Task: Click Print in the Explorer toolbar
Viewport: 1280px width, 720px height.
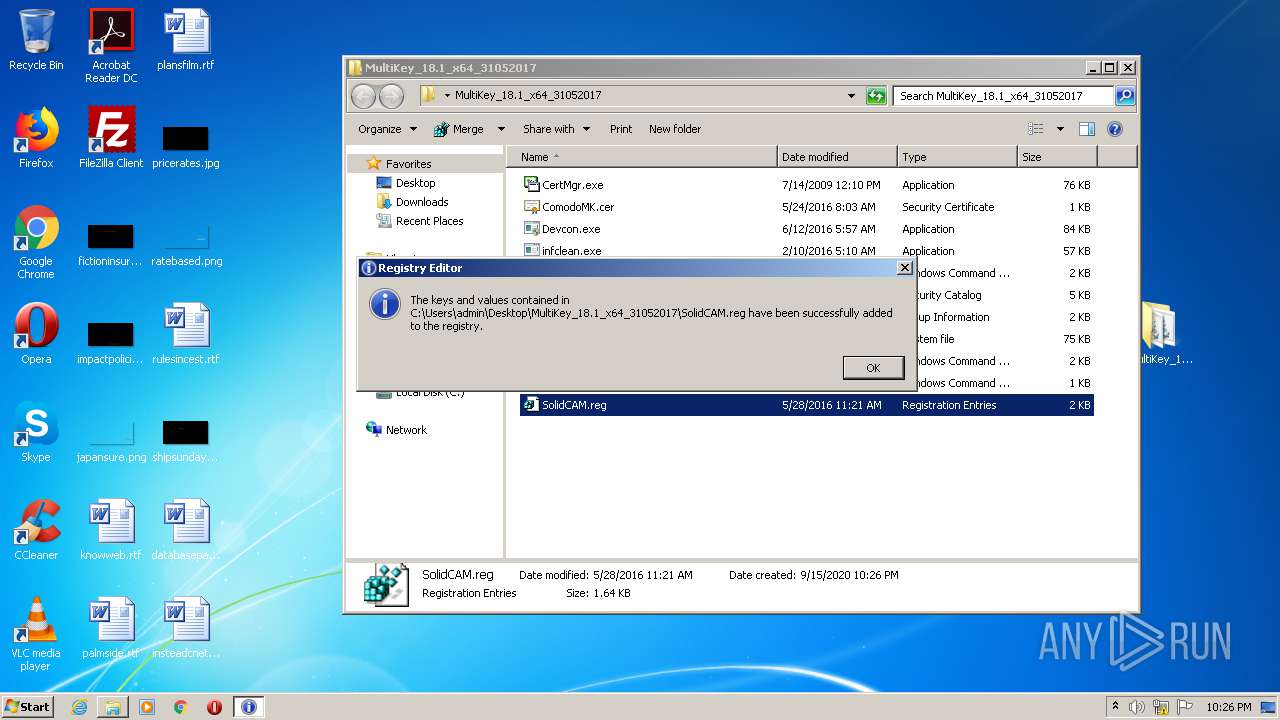Action: click(621, 129)
